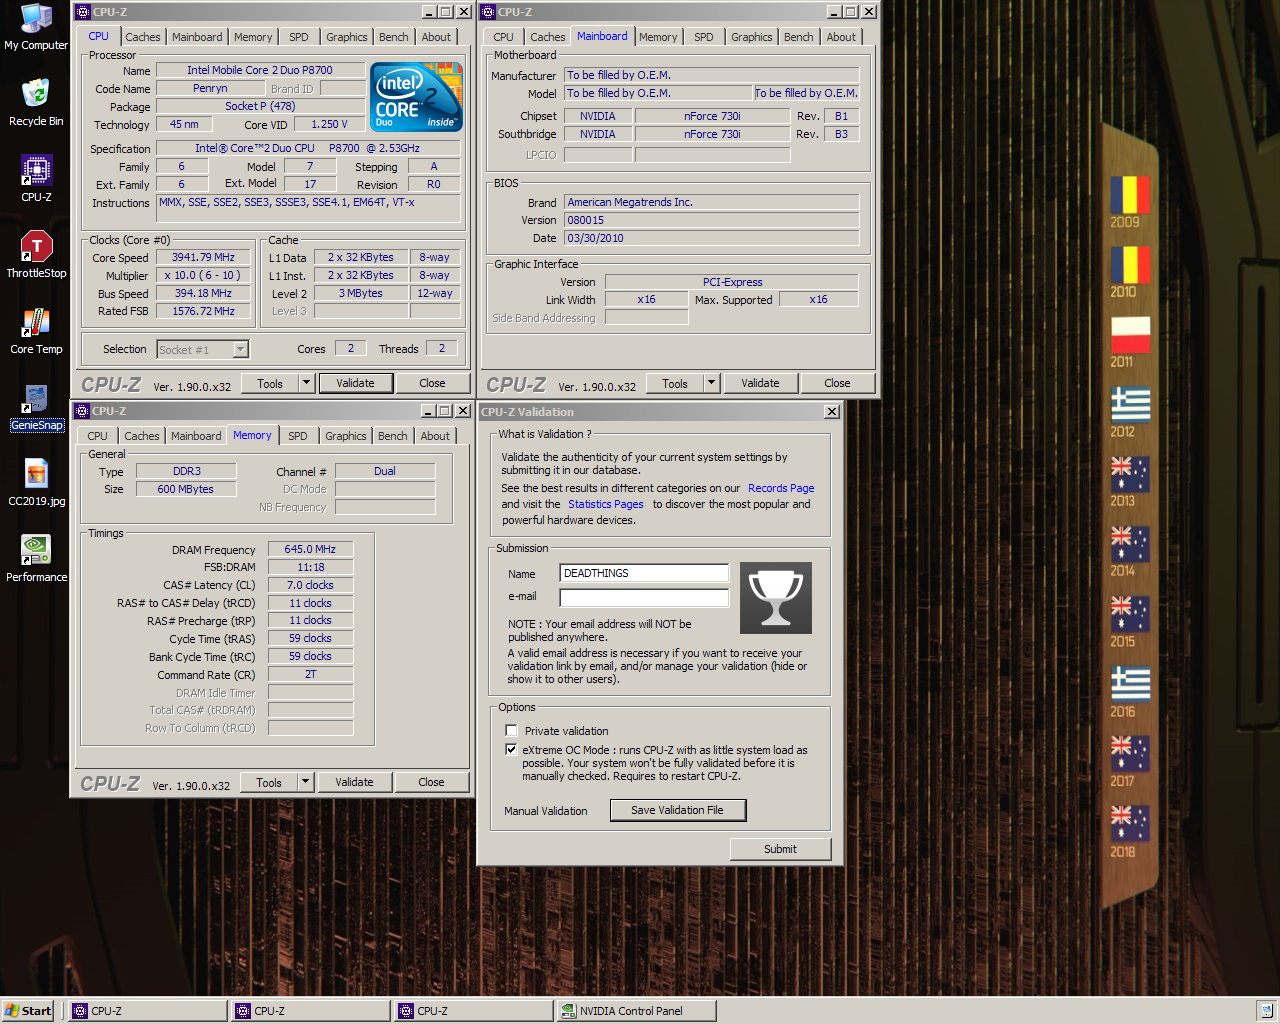
Task: Open SPD tab in CPU window
Action: (x=299, y=37)
